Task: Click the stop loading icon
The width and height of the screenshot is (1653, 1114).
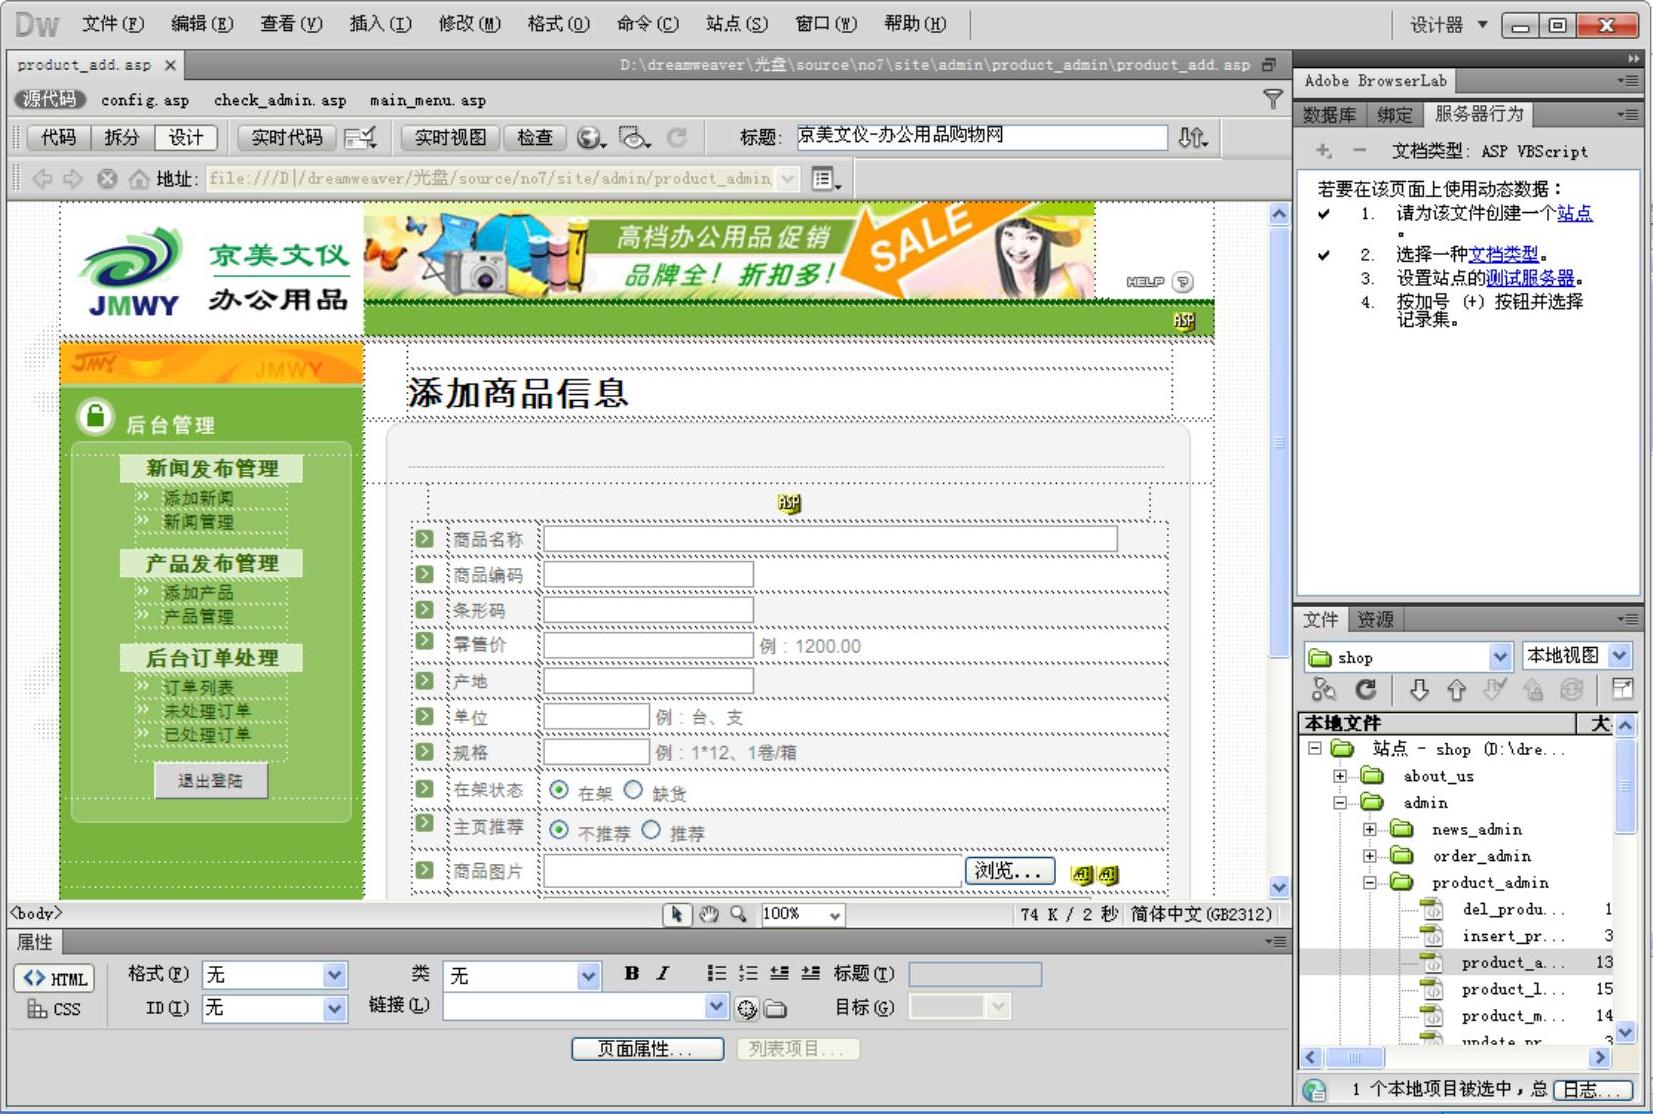Action: coord(106,179)
